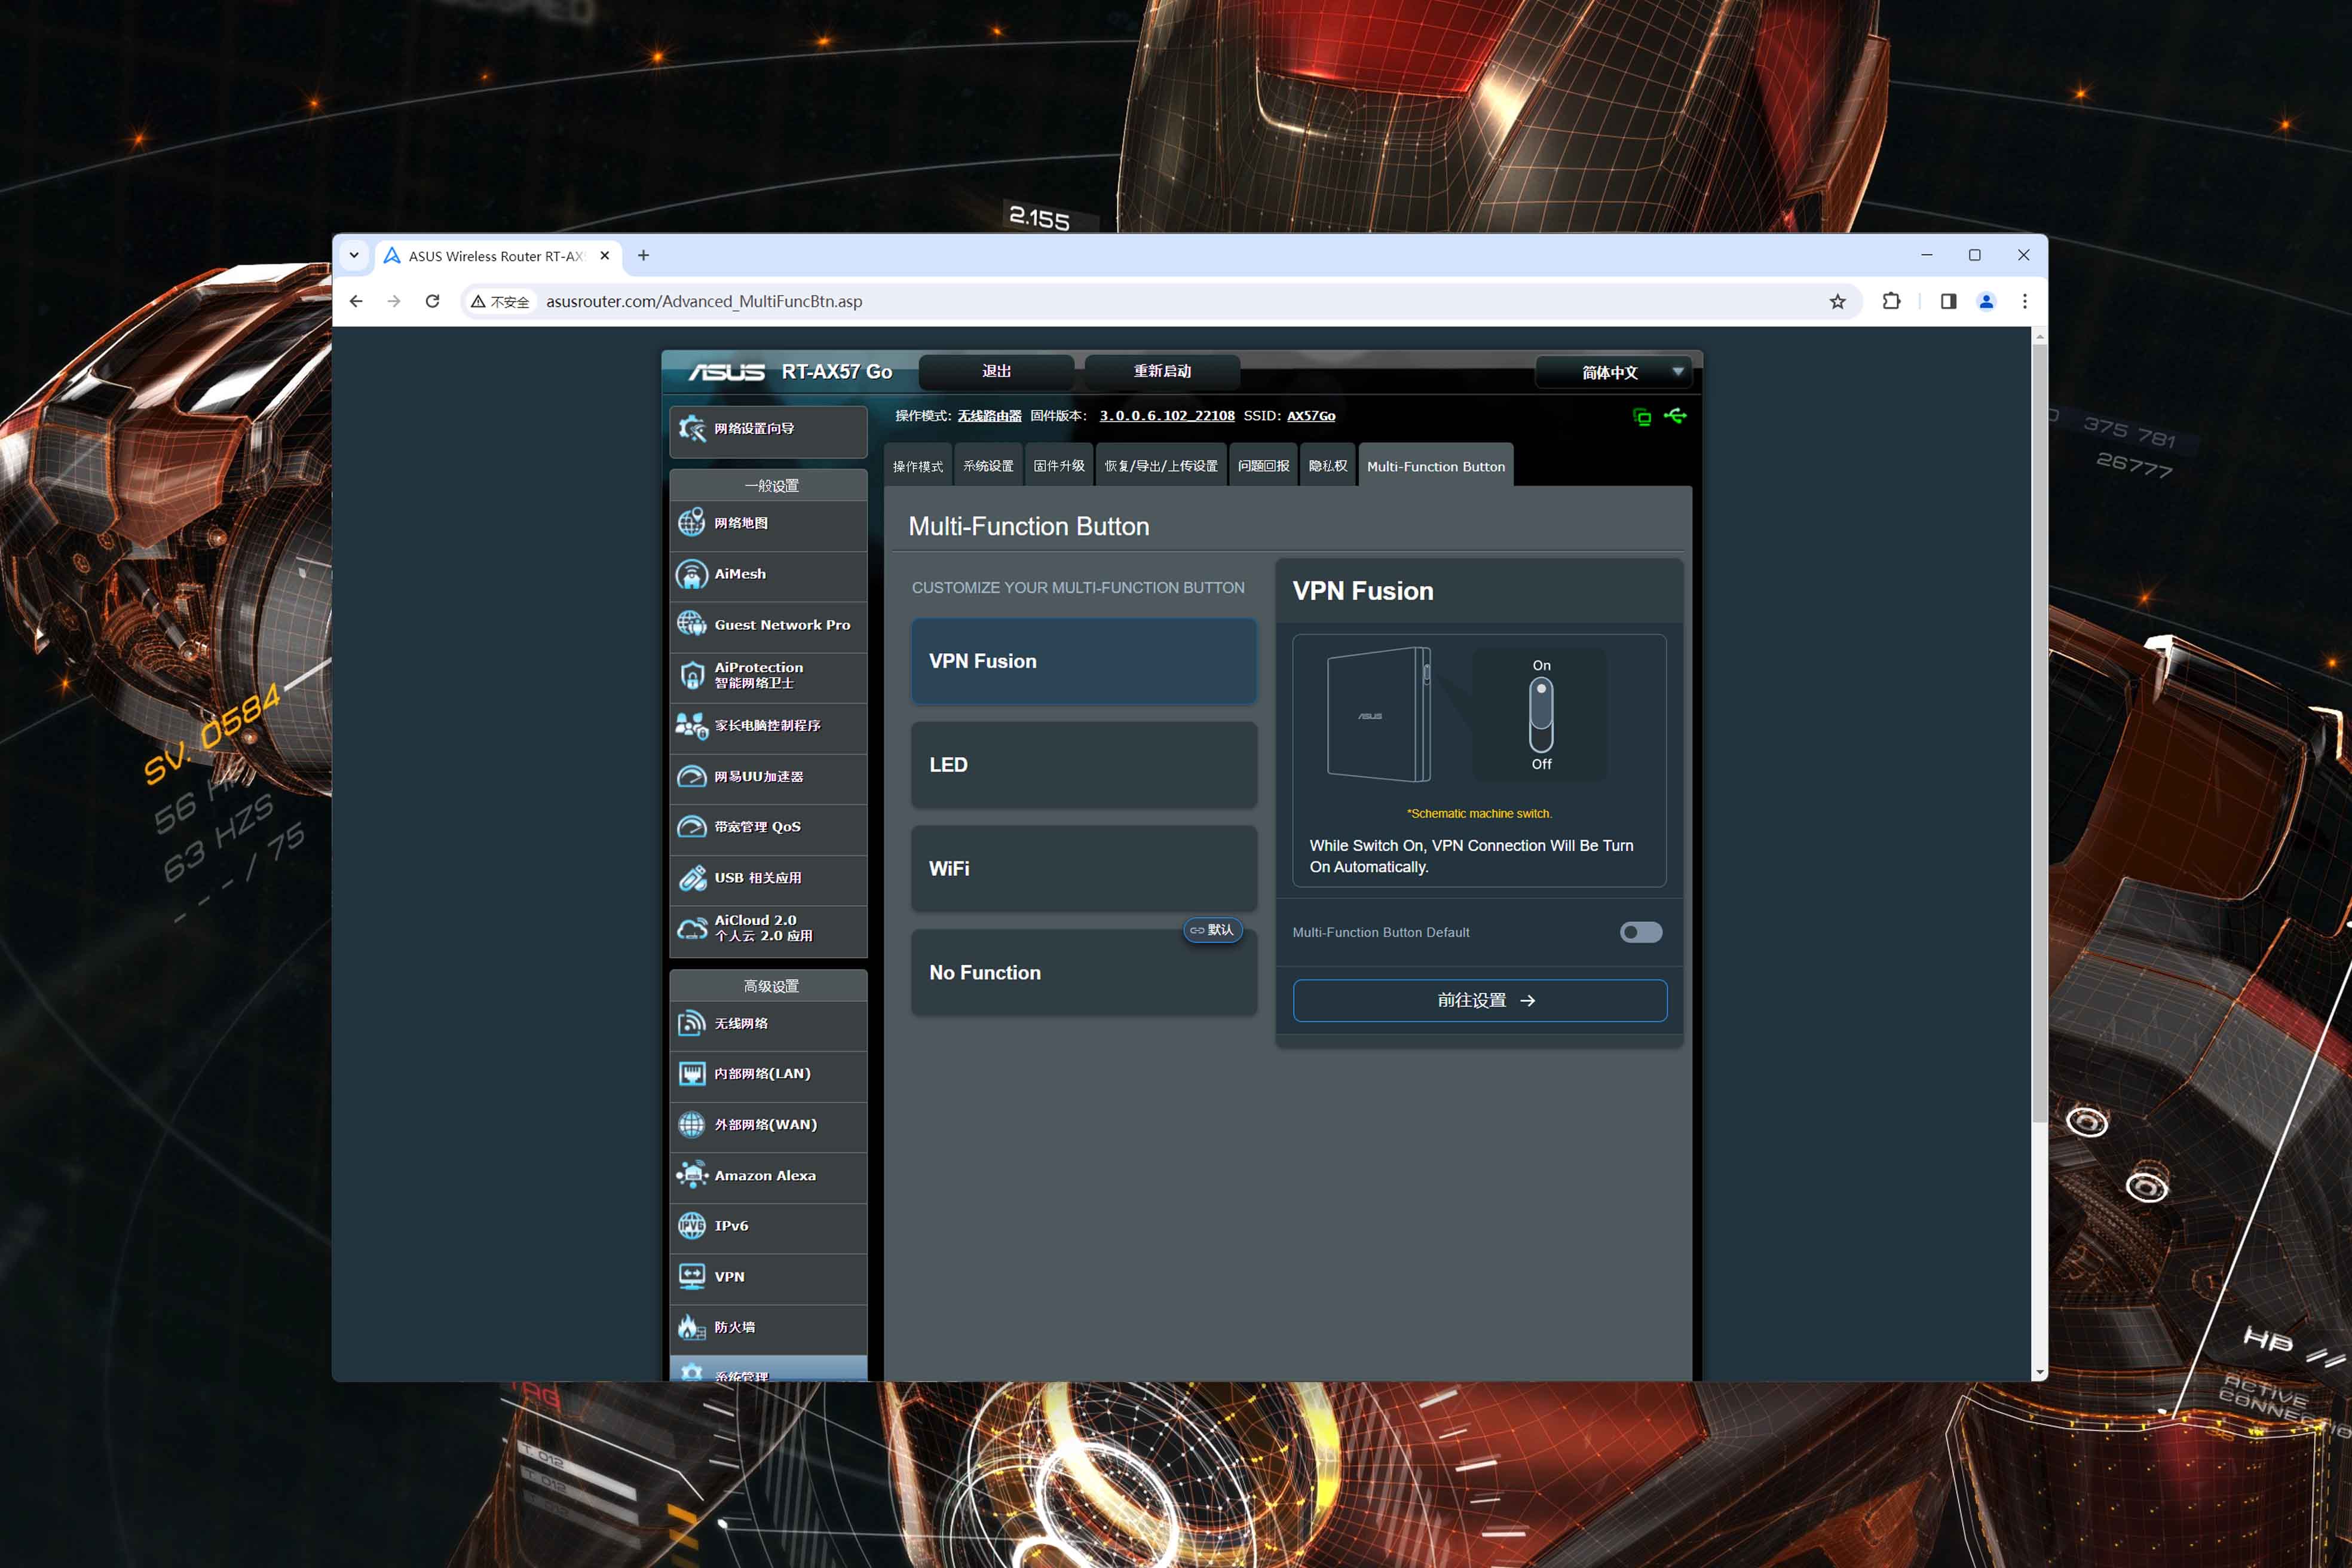The width and height of the screenshot is (2352, 1568).
Task: Open a new browser tab
Action: (643, 256)
